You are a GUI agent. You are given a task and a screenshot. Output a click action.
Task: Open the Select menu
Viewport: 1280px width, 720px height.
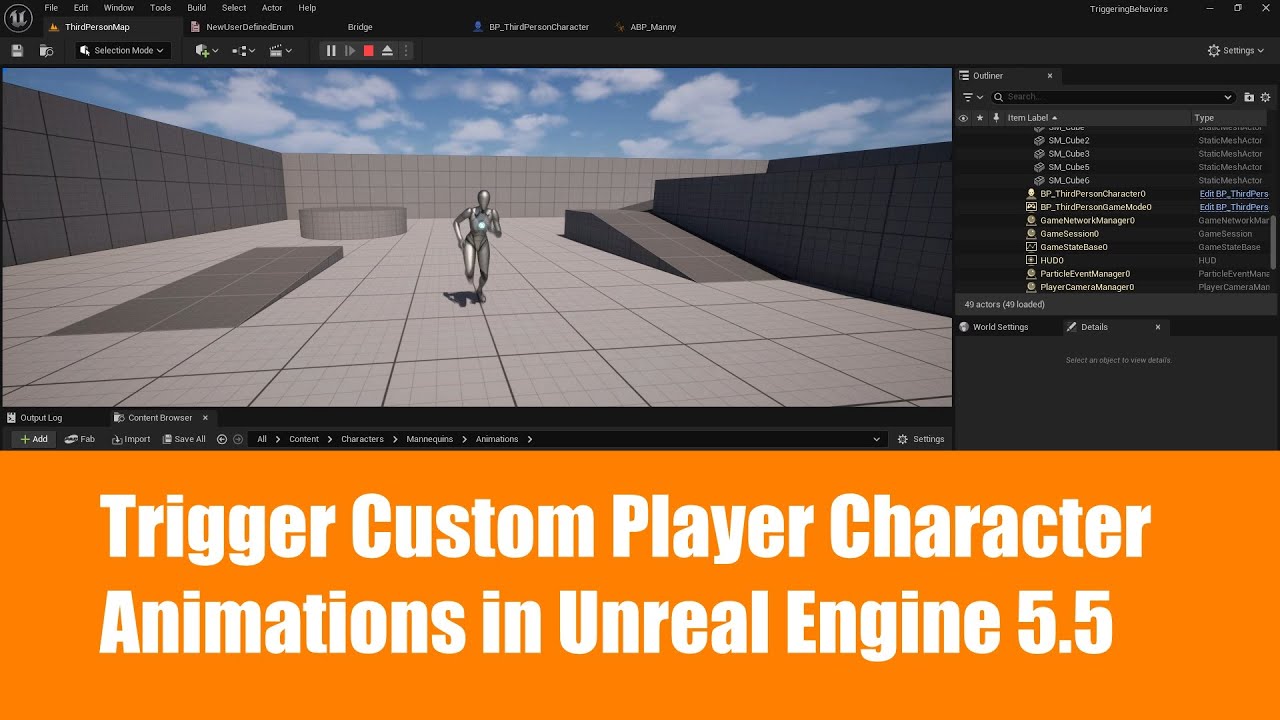pos(234,8)
